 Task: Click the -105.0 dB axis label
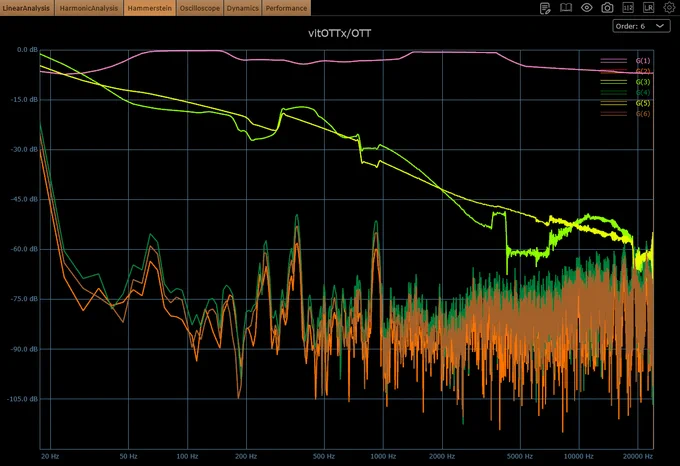23,399
